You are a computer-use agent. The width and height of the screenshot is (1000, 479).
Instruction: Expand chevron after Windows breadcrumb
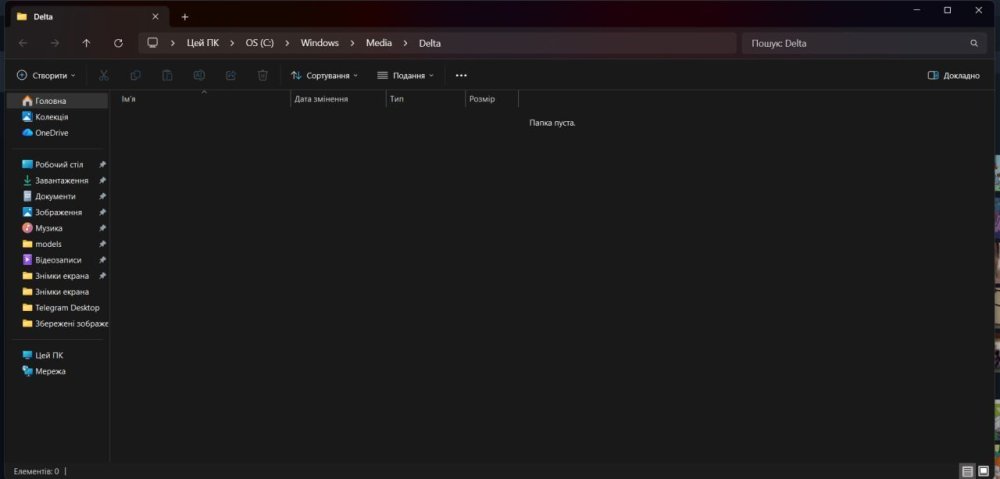click(352, 43)
